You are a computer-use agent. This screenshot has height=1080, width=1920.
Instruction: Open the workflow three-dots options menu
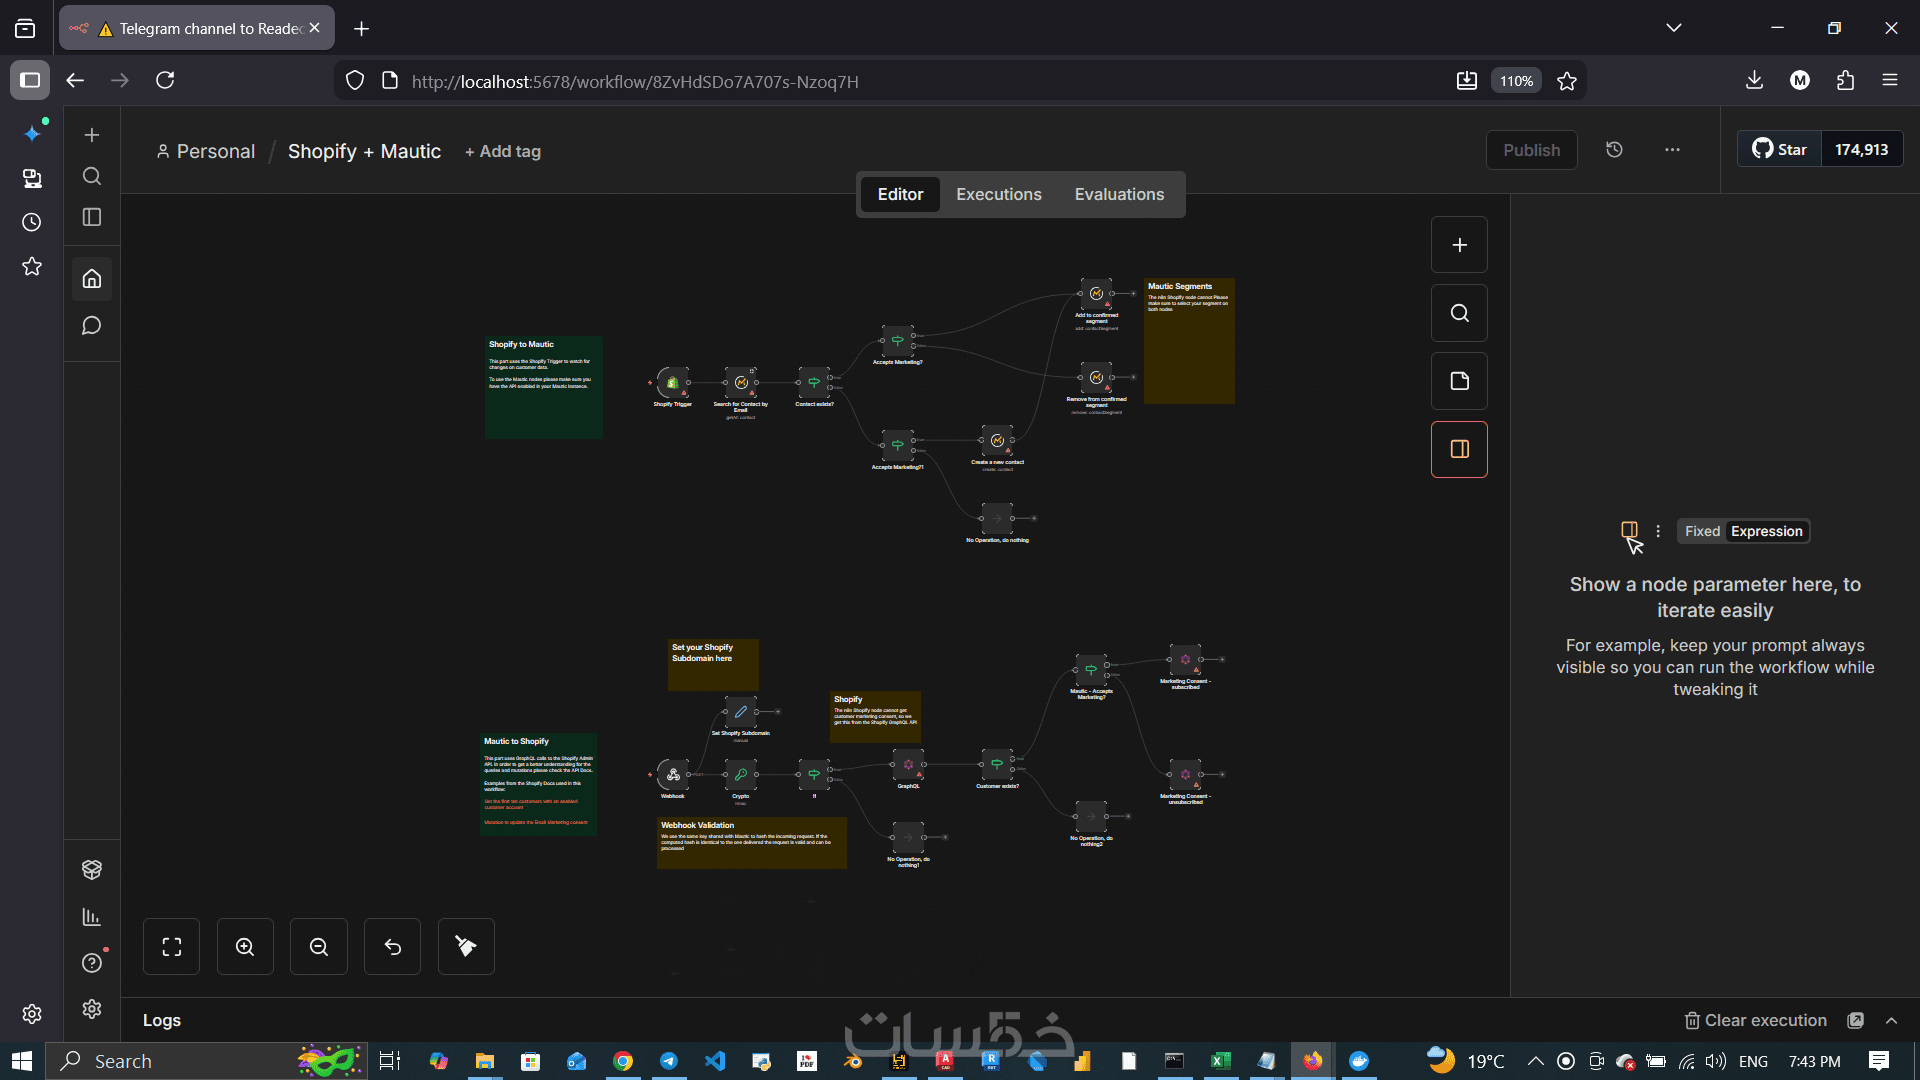[x=1672, y=150]
